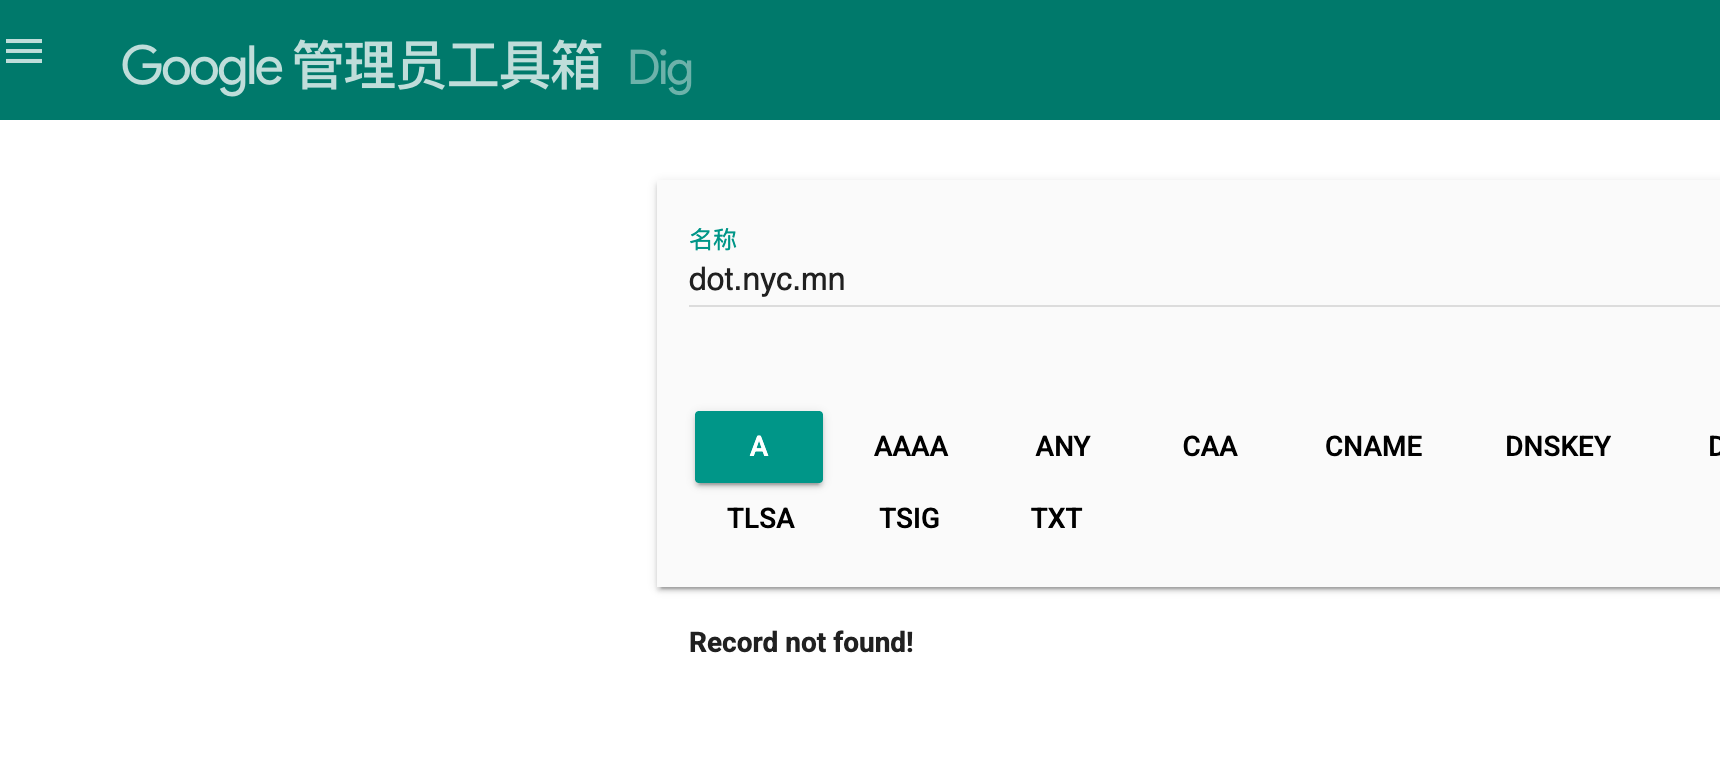
Task: Click the partially visible D record button
Action: [1712, 447]
